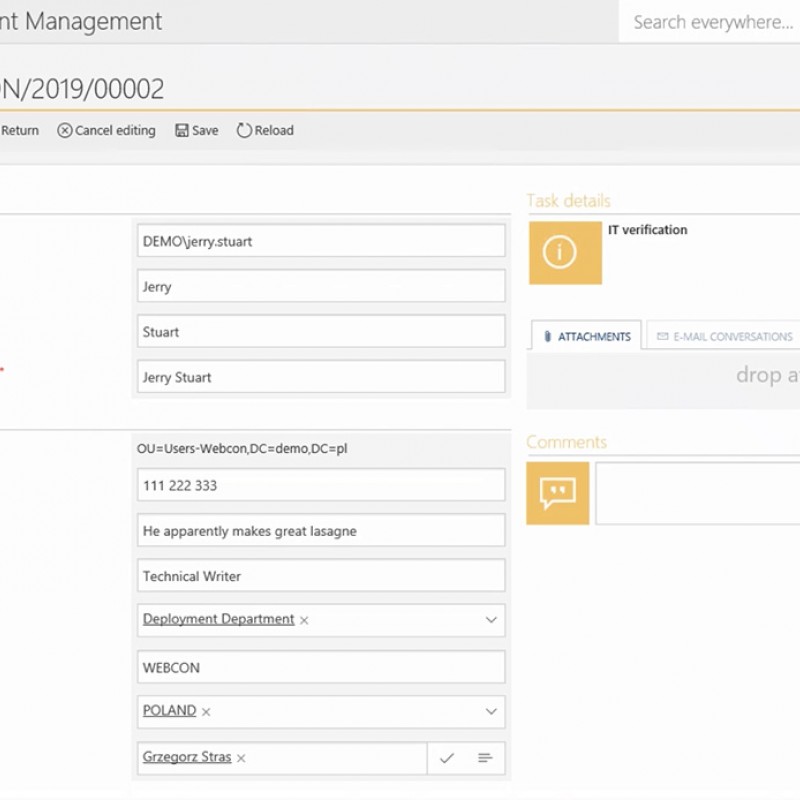Open the E-MAIL CONVERSATIONS tab
The image size is (800, 800).
724,337
